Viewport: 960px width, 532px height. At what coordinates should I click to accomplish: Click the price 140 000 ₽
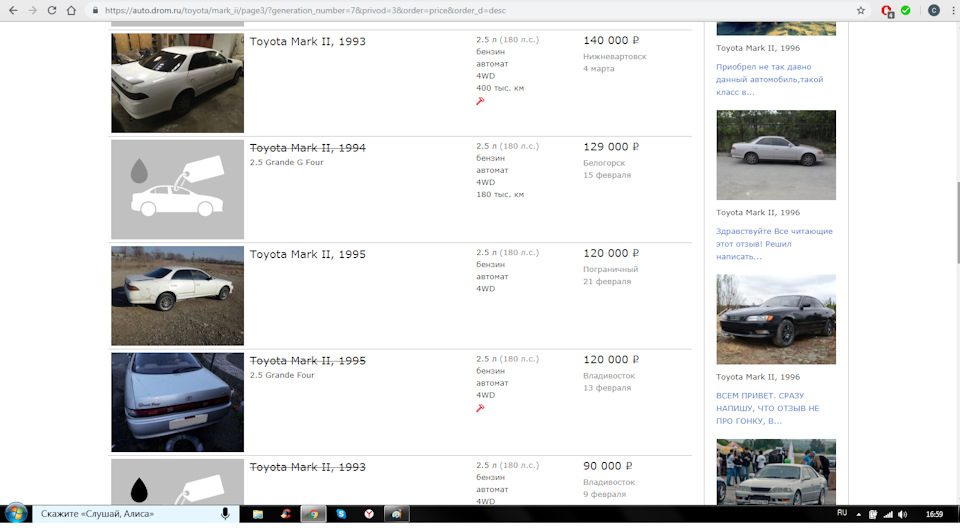(x=611, y=40)
